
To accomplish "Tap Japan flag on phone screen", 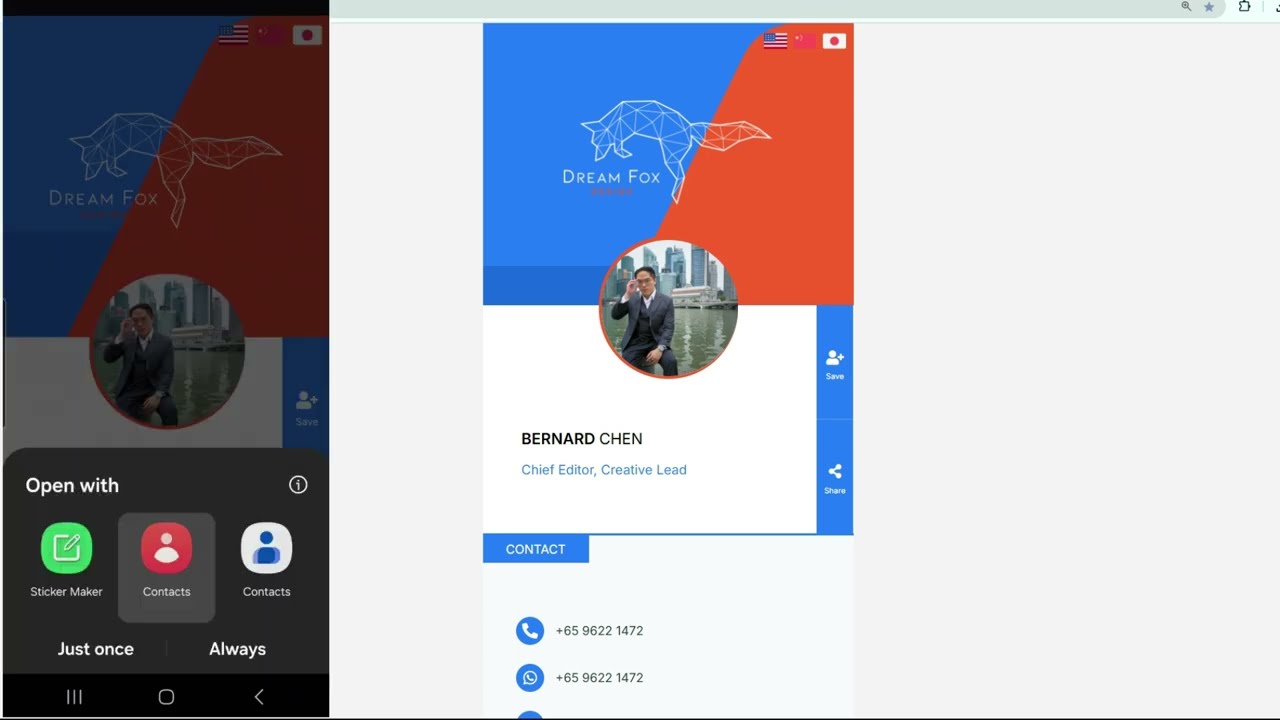I will (307, 35).
